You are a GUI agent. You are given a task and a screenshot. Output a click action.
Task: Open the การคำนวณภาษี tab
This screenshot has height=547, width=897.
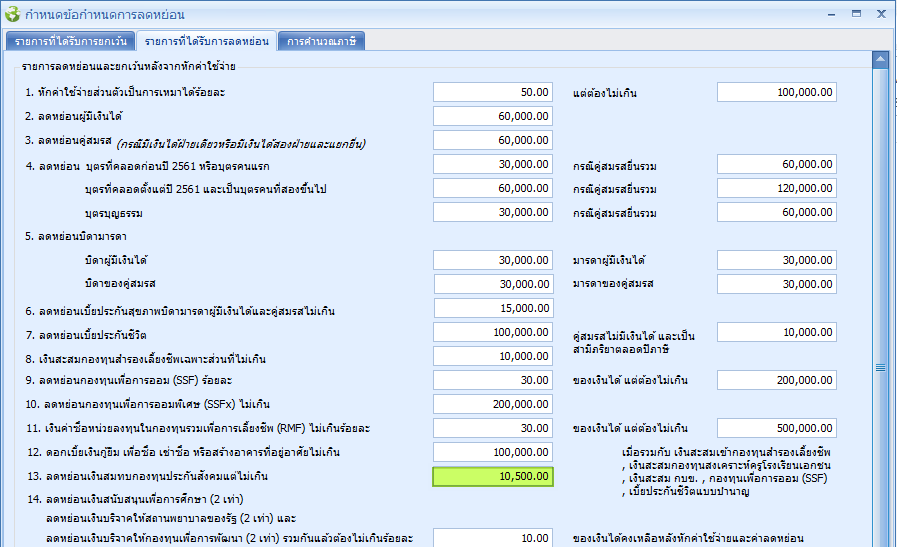(321, 41)
